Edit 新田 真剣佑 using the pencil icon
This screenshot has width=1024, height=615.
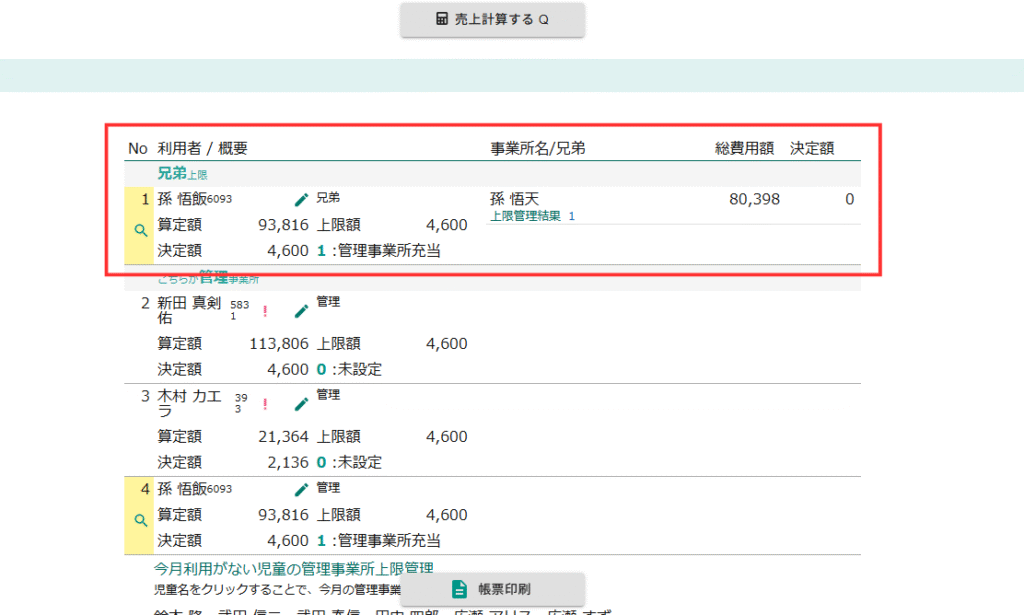301,311
